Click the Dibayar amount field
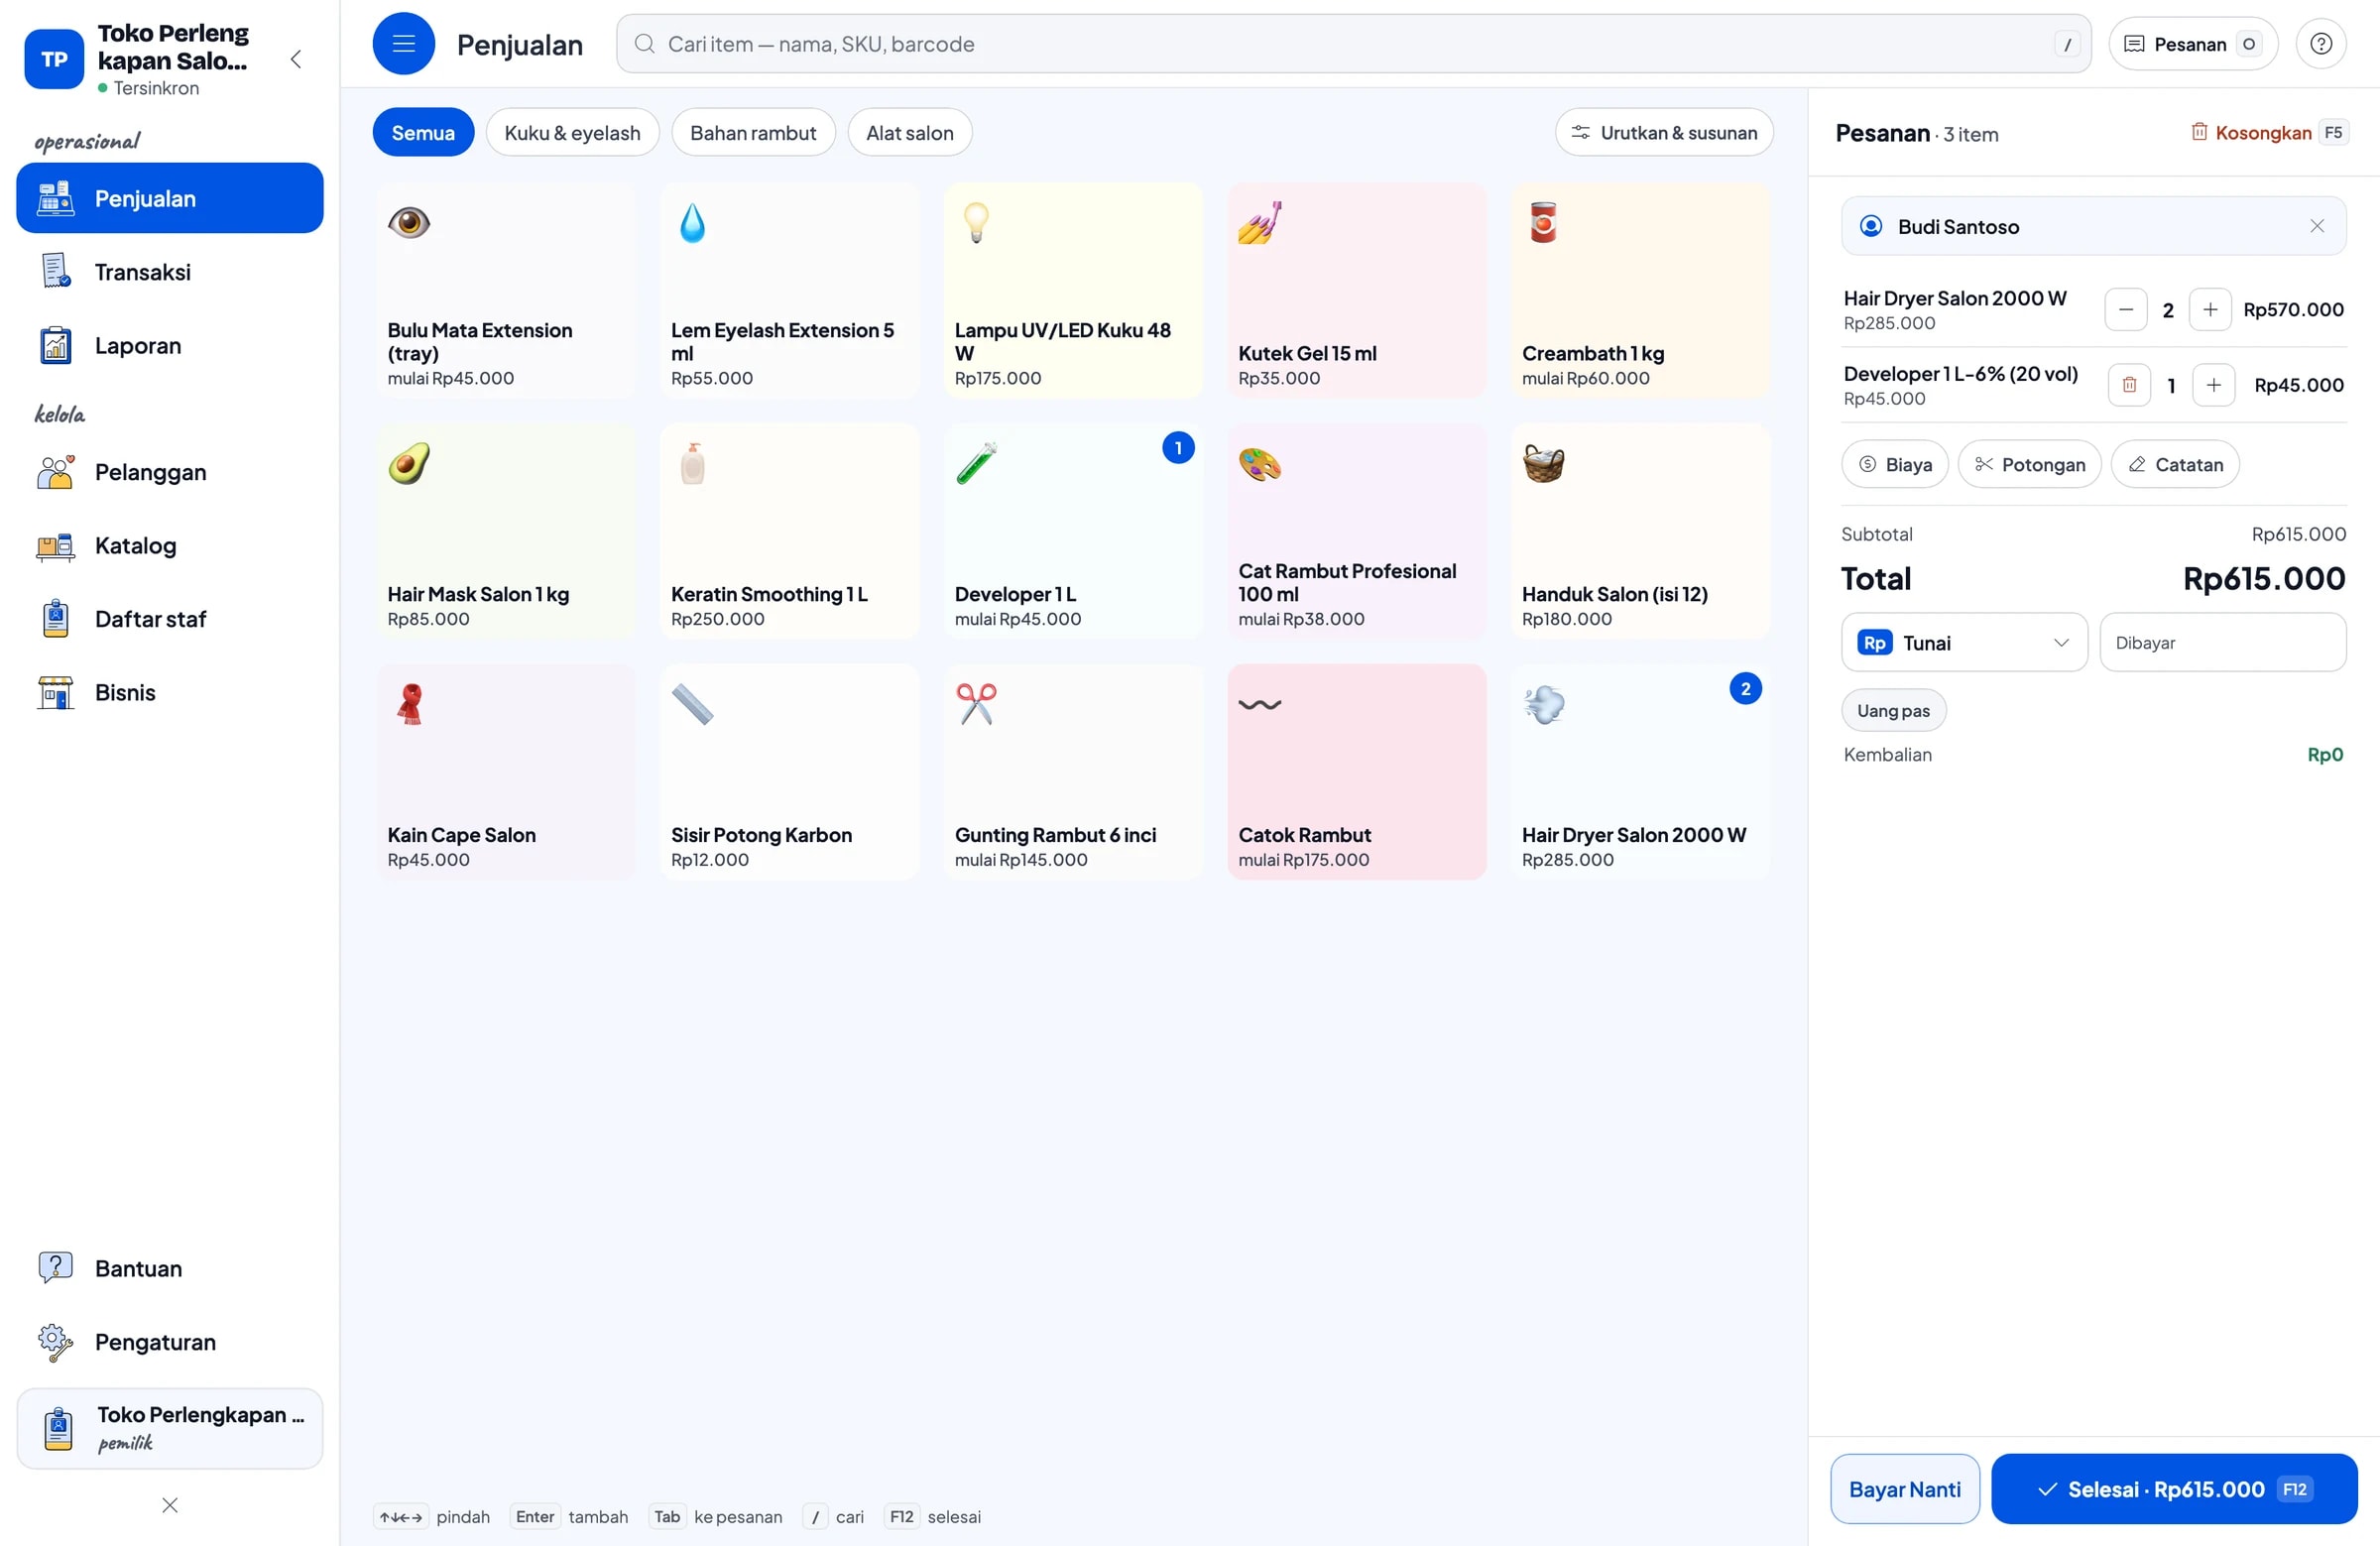The height and width of the screenshot is (1546, 2380). click(x=2222, y=643)
